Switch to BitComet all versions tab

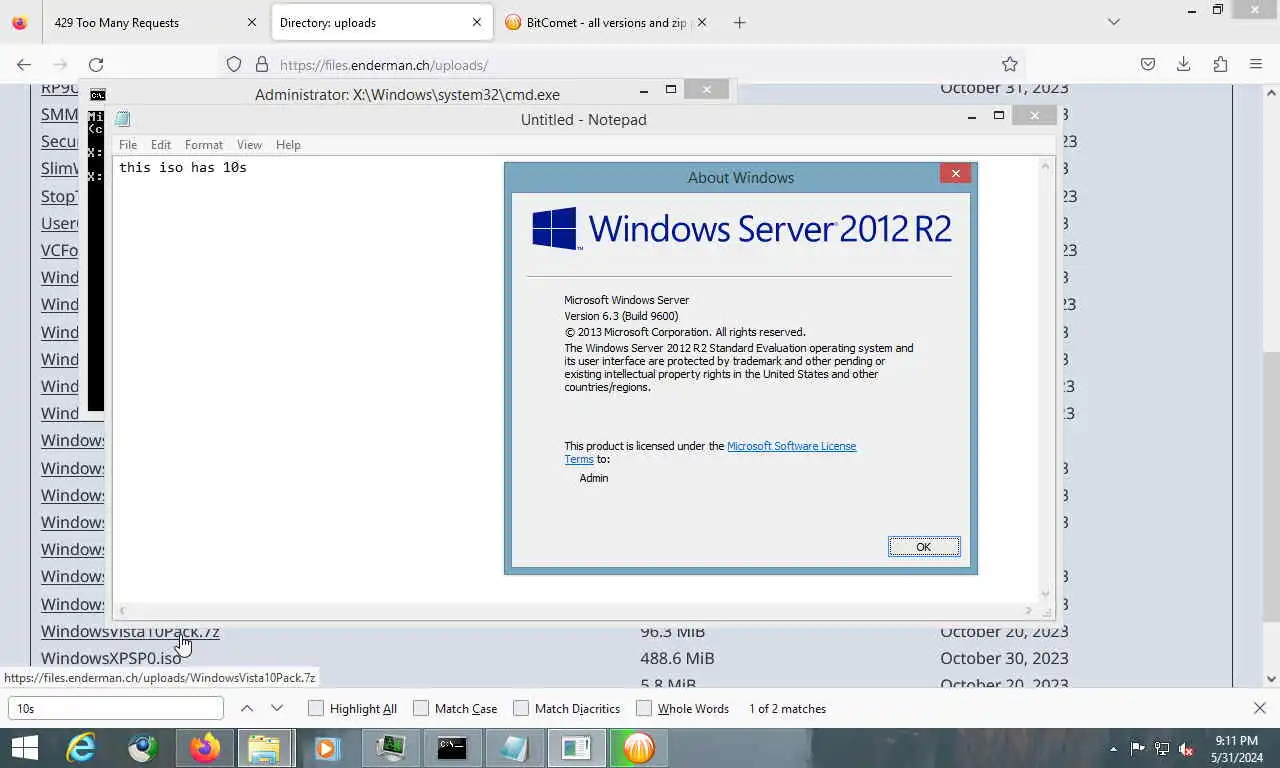tap(607, 22)
